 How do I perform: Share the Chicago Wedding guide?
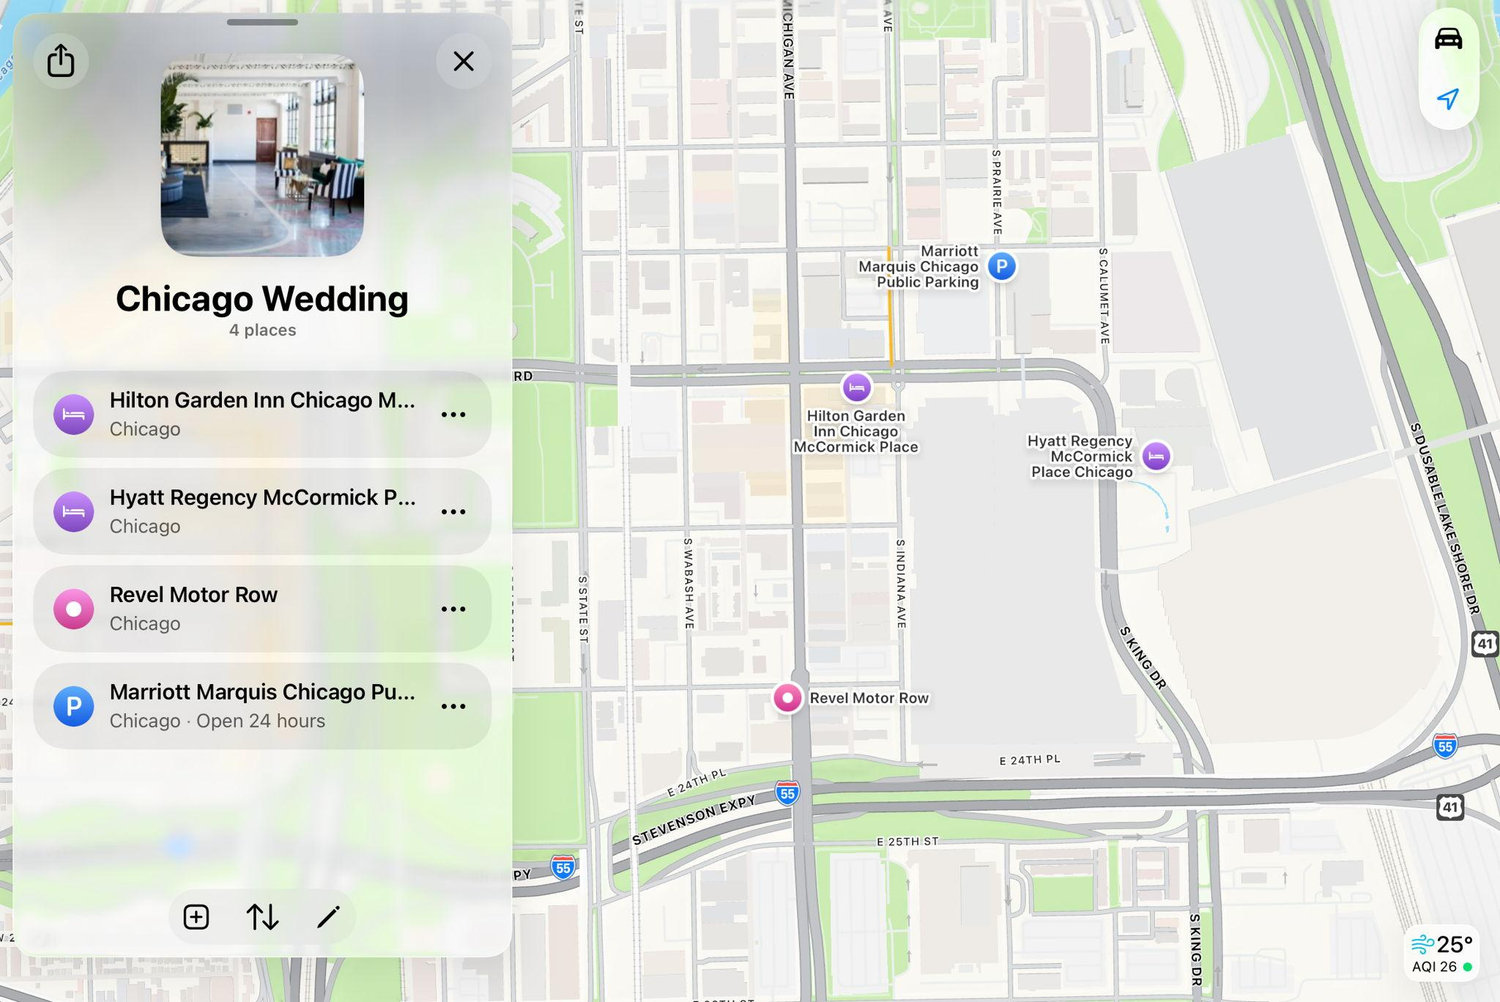pyautogui.click(x=61, y=61)
